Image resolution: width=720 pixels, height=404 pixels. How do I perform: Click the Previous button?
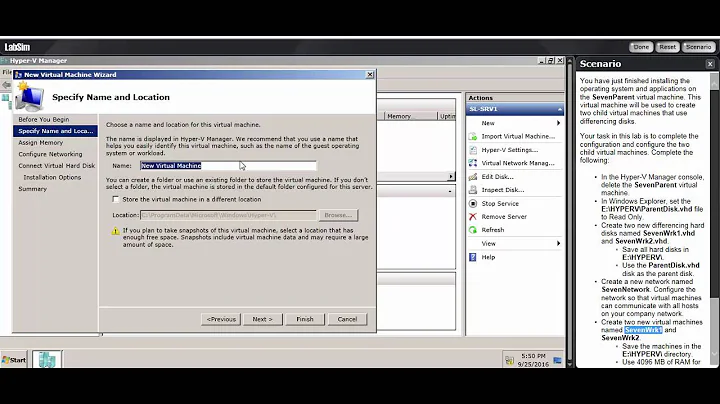pos(221,319)
